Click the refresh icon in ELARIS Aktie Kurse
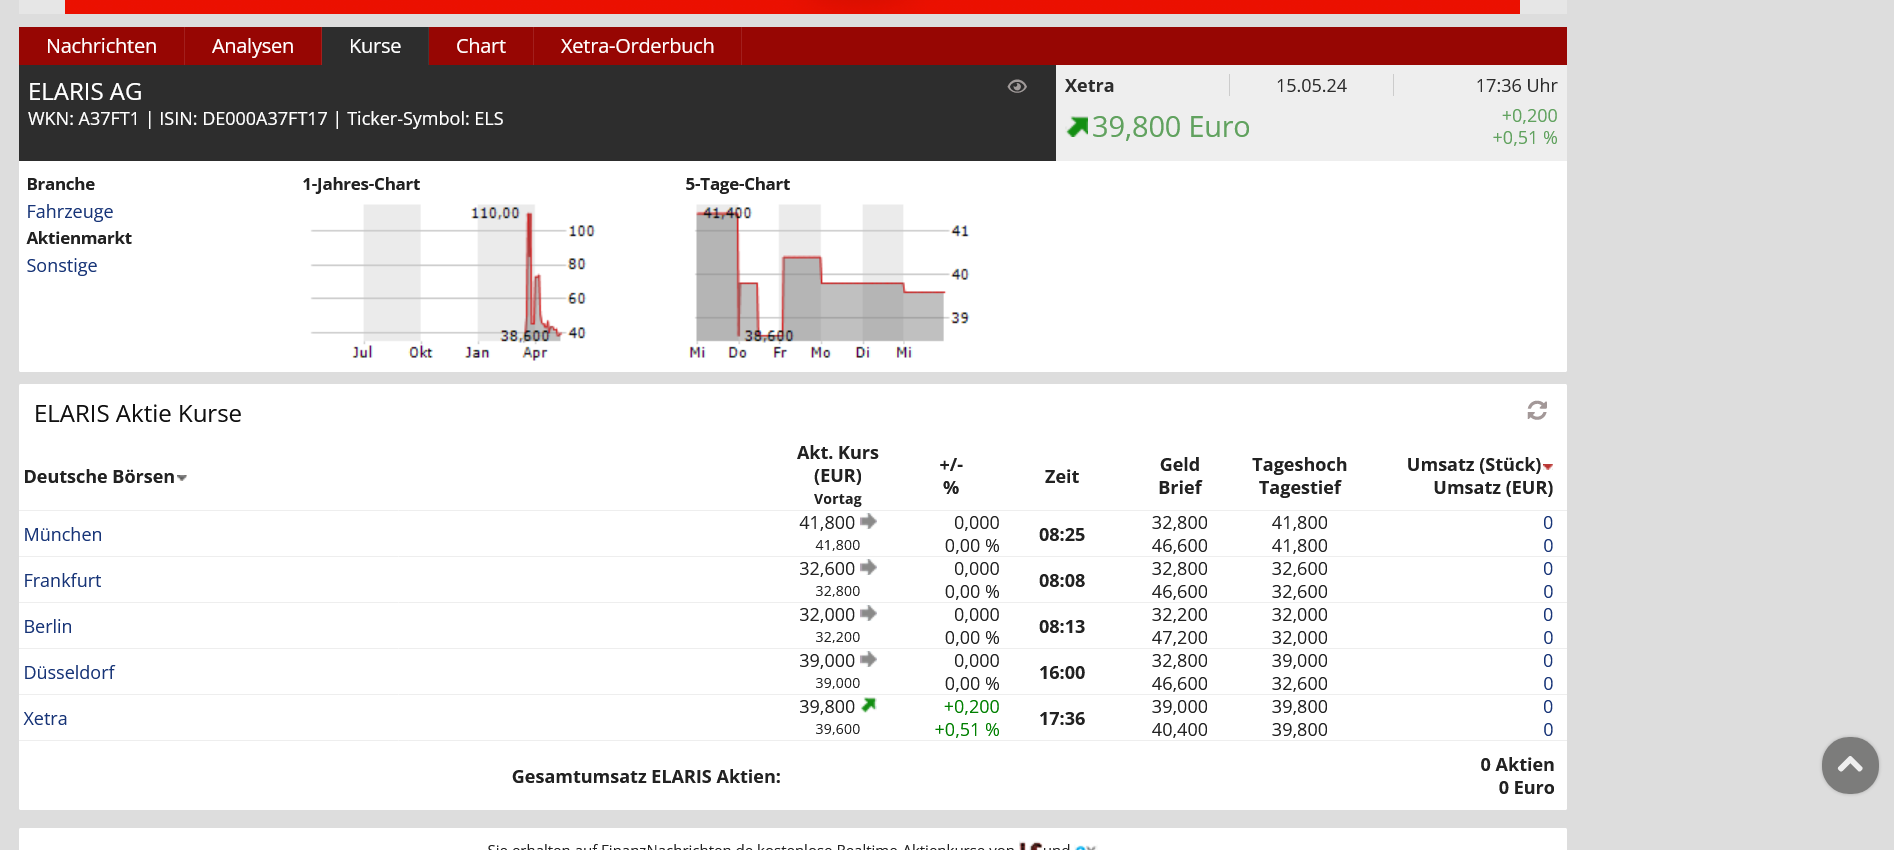The image size is (1894, 850). coord(1537,411)
